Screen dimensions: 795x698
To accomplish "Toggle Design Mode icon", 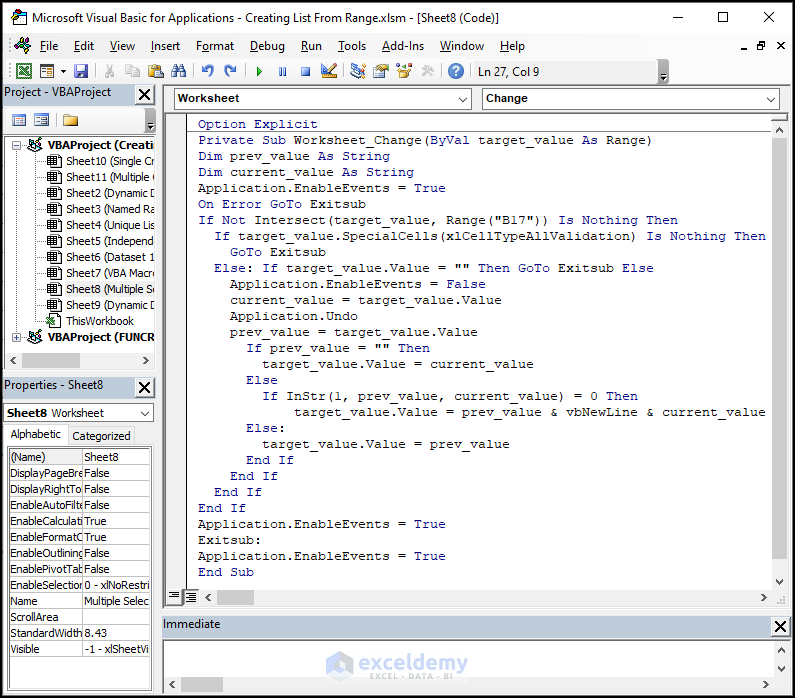I will click(331, 71).
